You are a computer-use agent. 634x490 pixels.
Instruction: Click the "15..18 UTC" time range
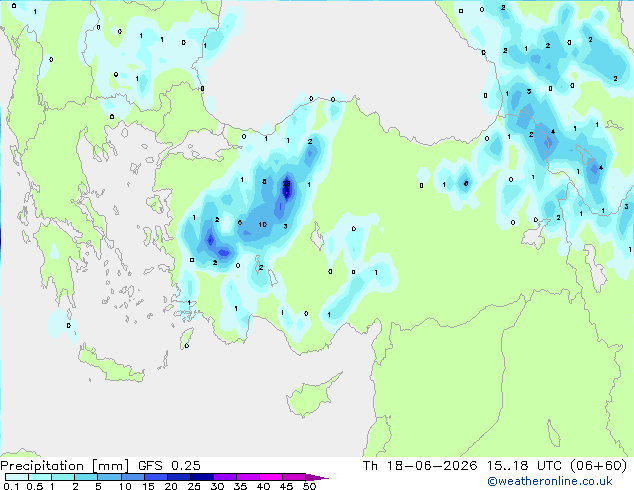click(x=524, y=466)
